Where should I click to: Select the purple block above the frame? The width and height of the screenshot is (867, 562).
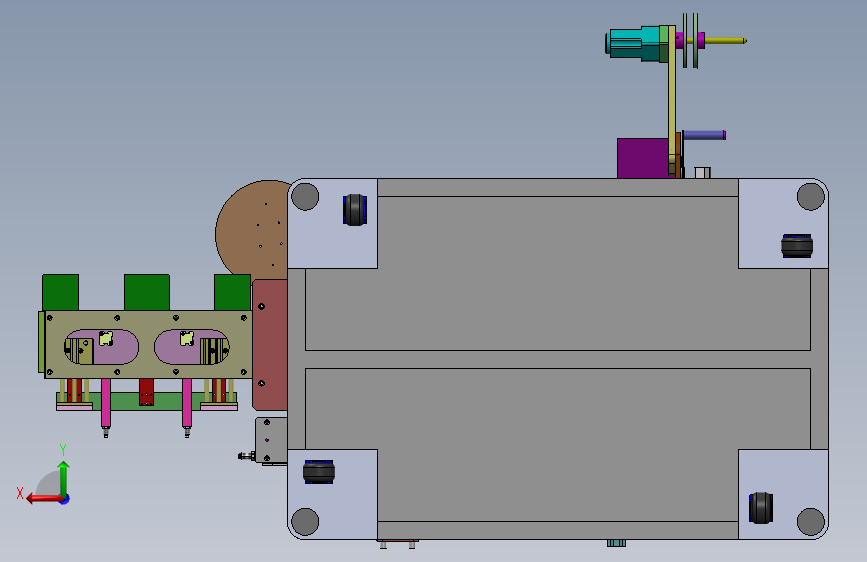click(643, 158)
